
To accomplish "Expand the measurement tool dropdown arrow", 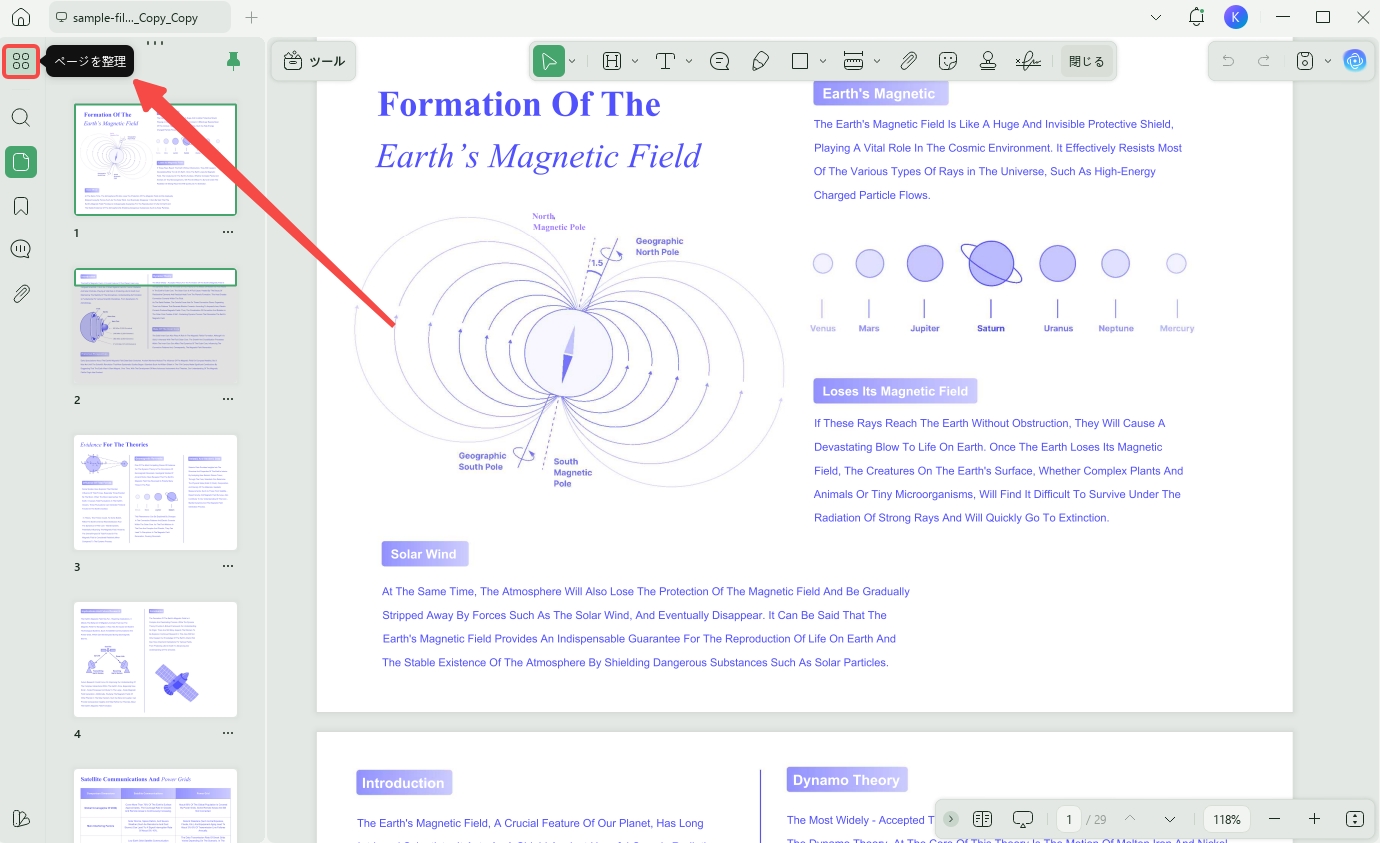I will [x=877, y=61].
